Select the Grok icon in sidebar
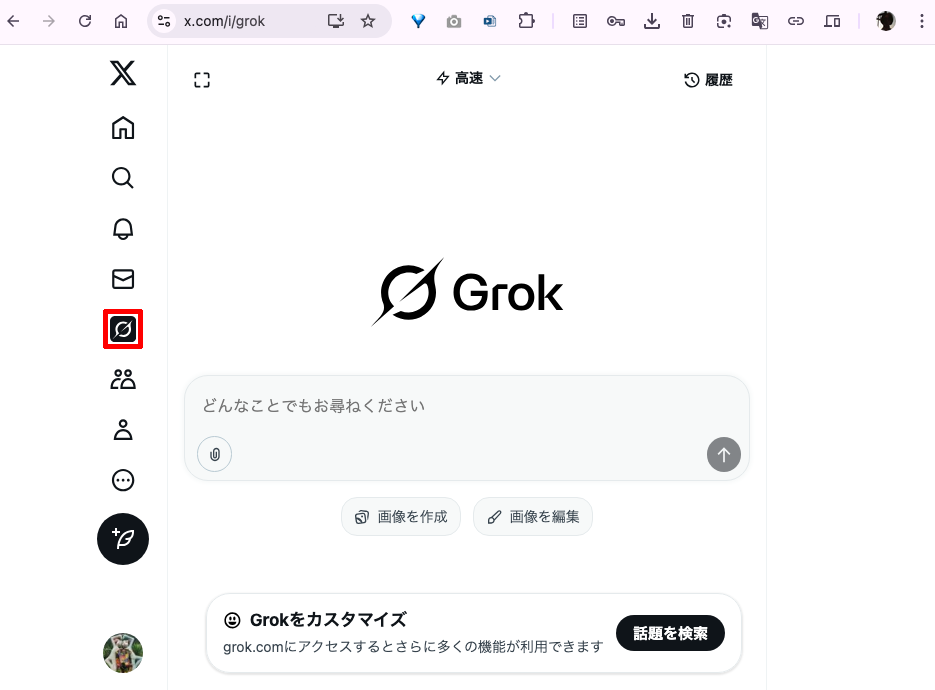This screenshot has height=690, width=935. click(123, 329)
